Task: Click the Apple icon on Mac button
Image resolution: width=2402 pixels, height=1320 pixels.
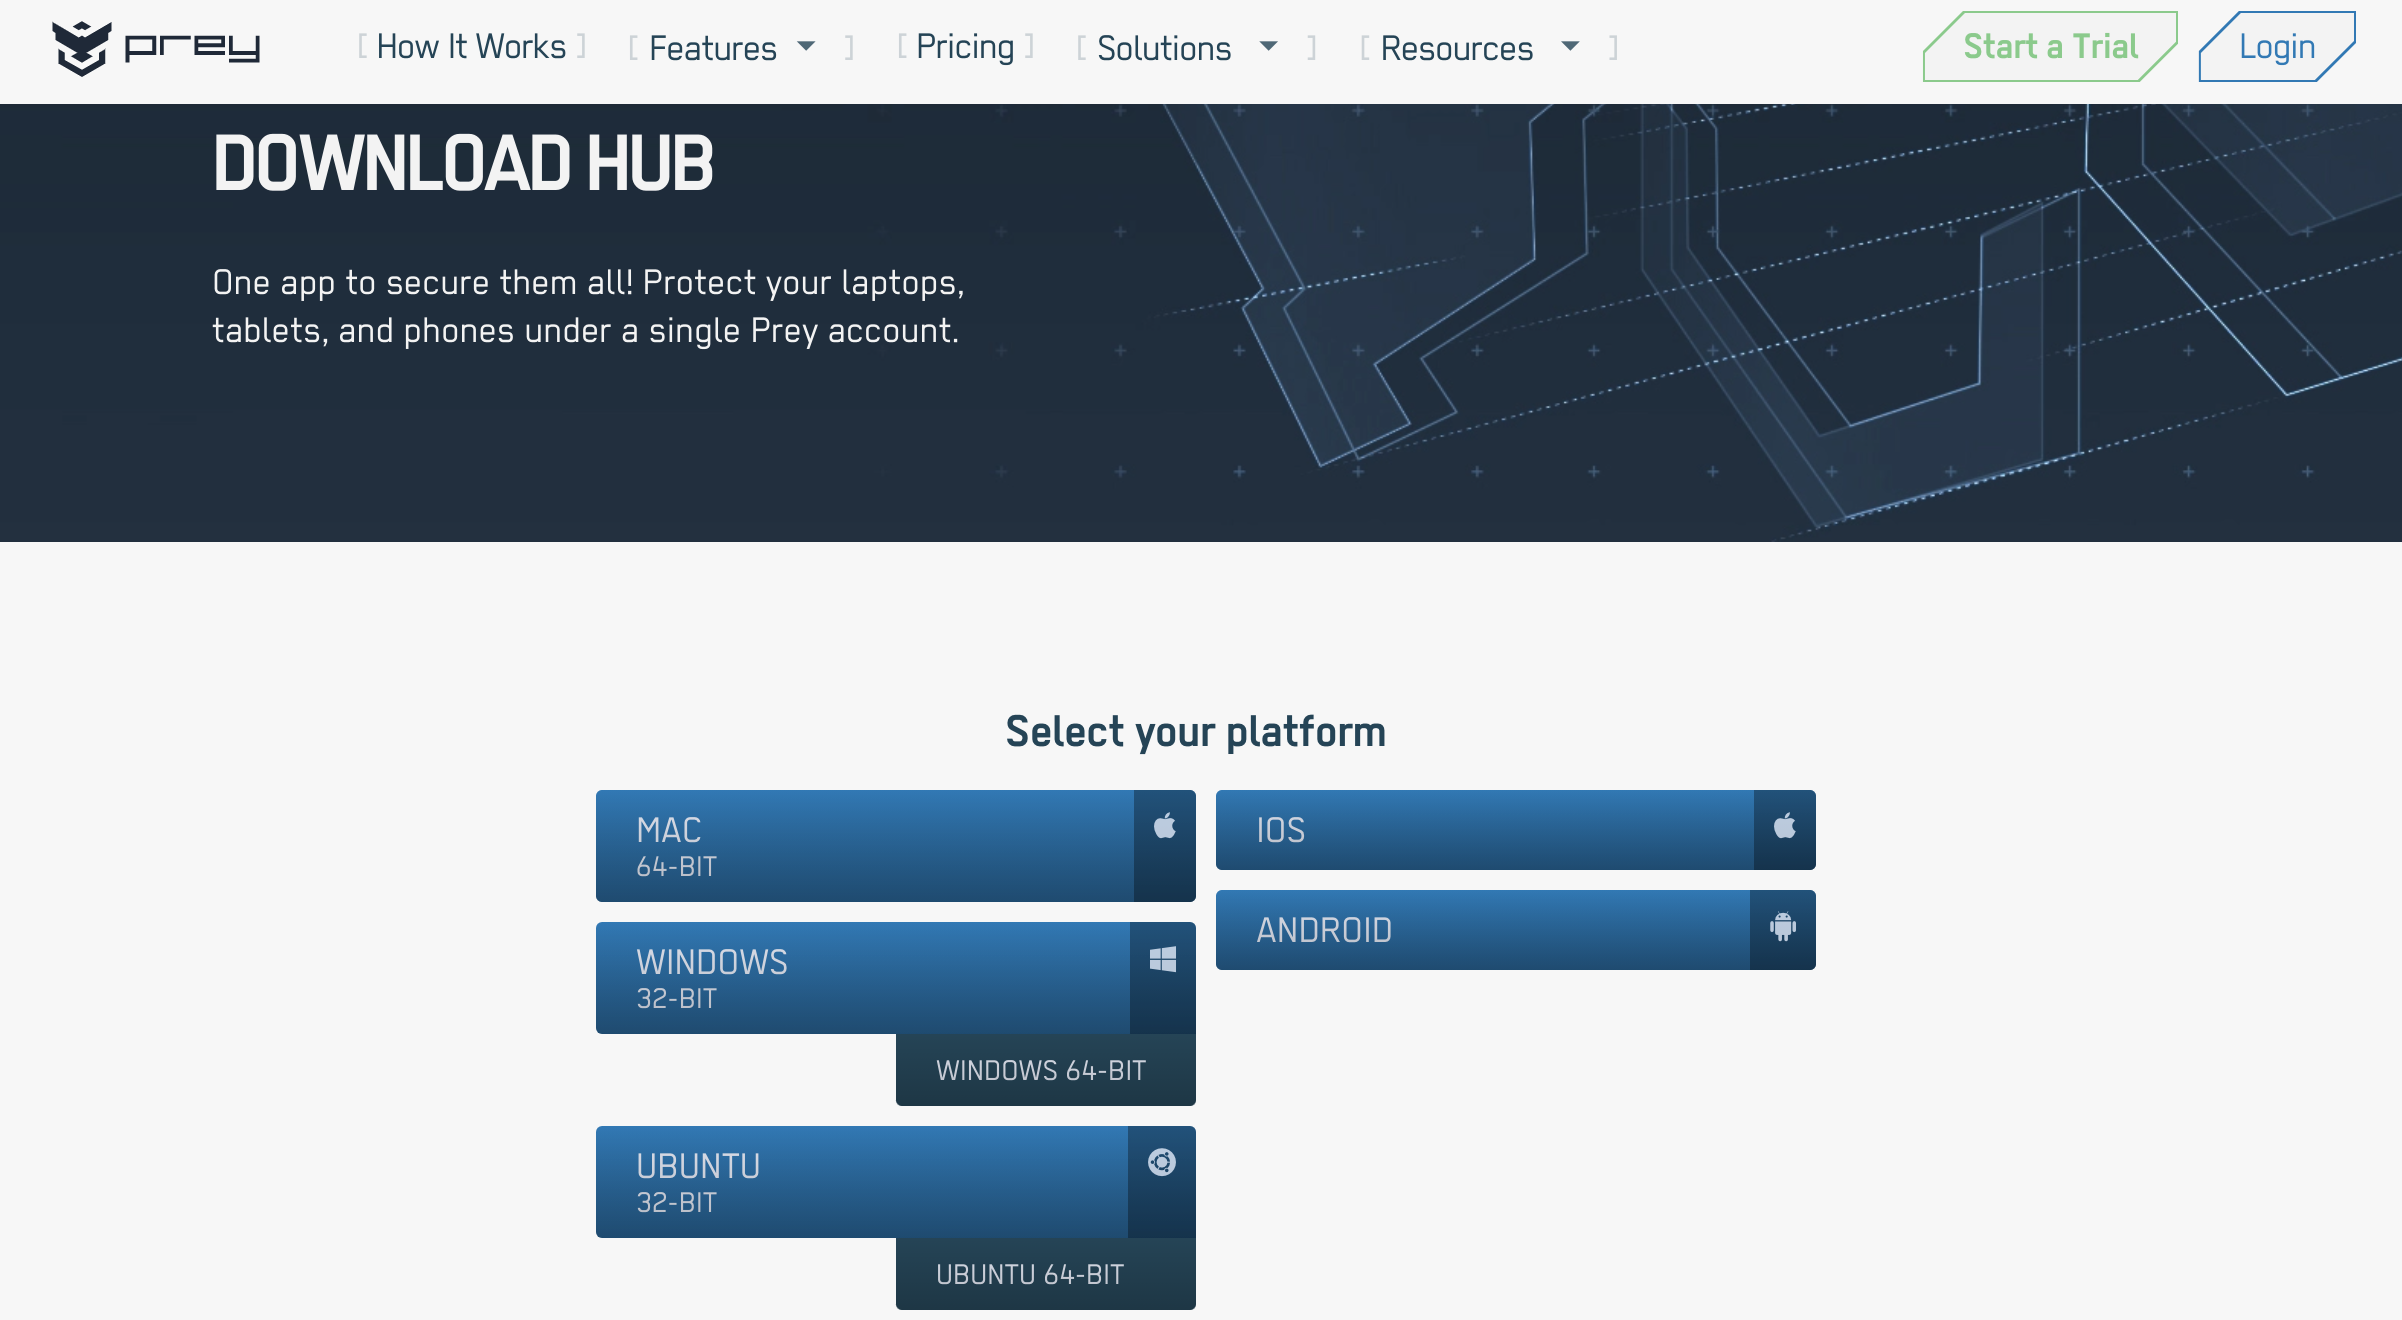Action: coord(1165,826)
